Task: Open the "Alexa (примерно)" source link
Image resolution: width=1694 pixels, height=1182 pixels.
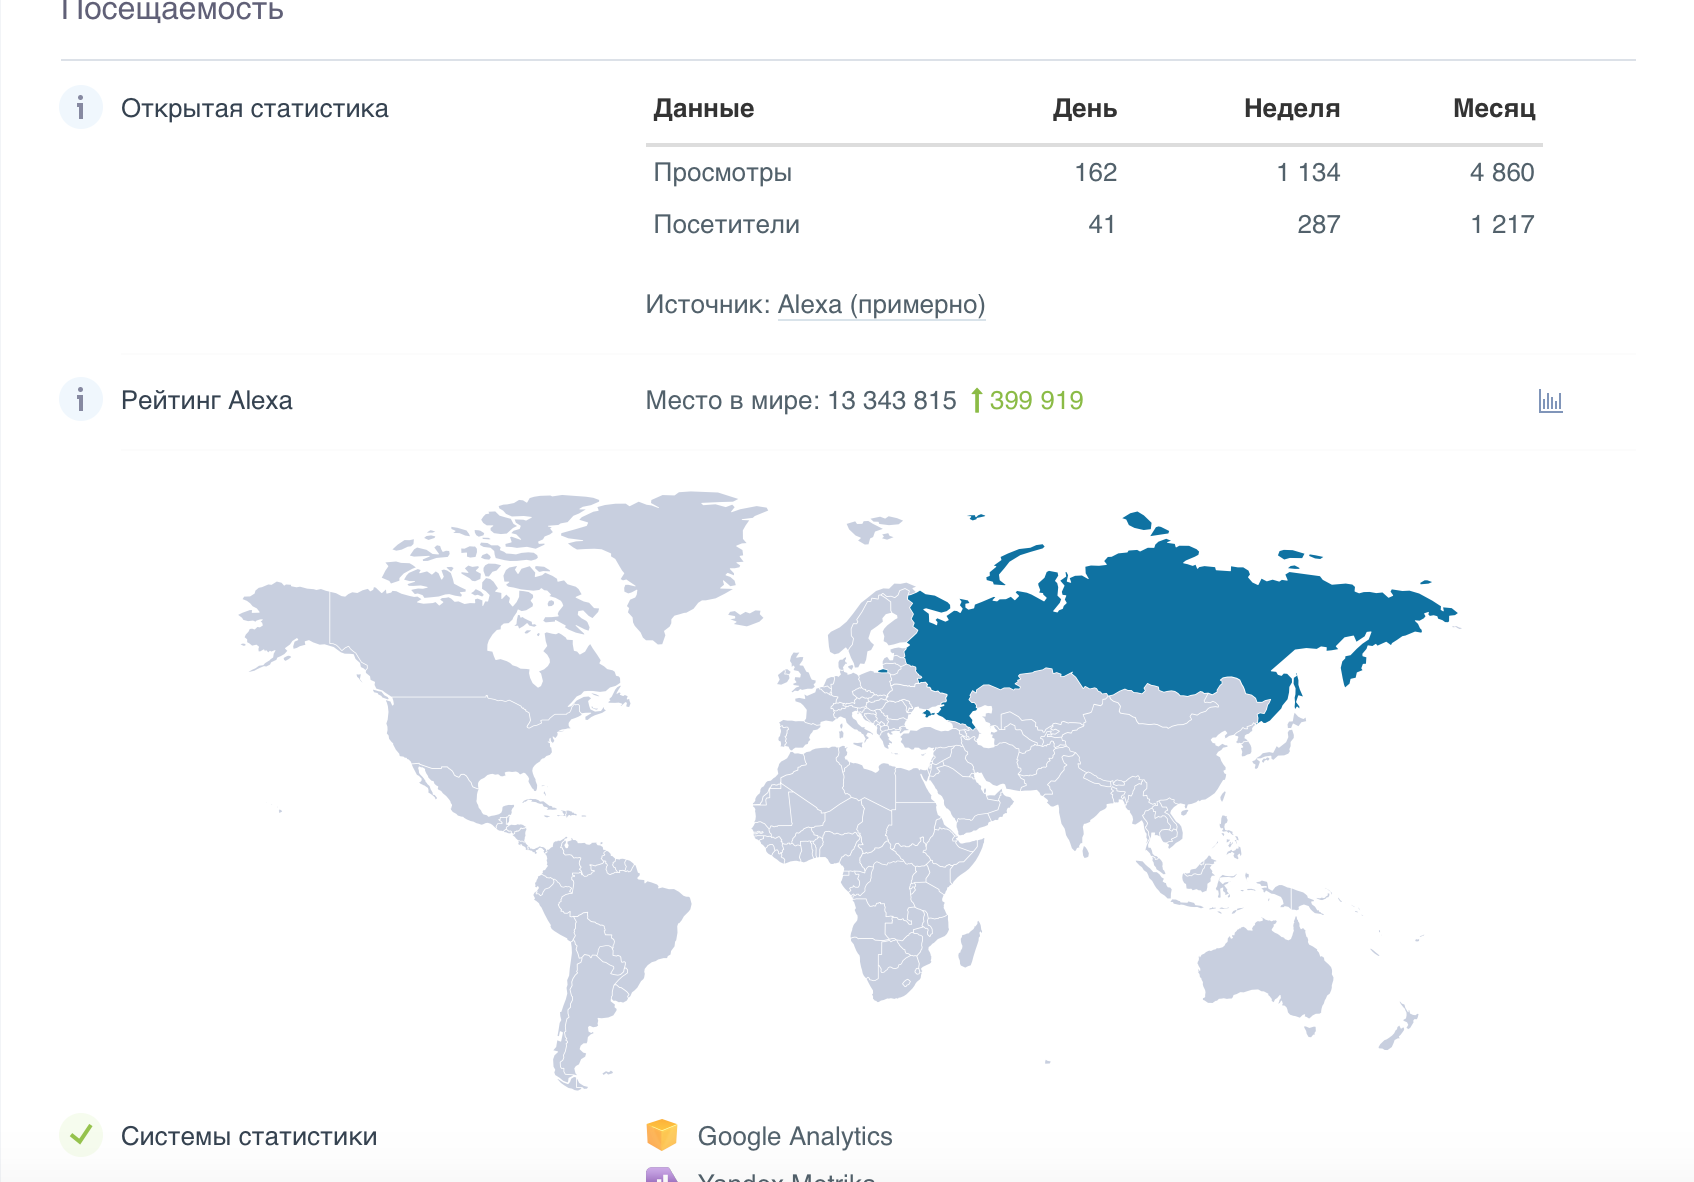Action: (x=881, y=304)
